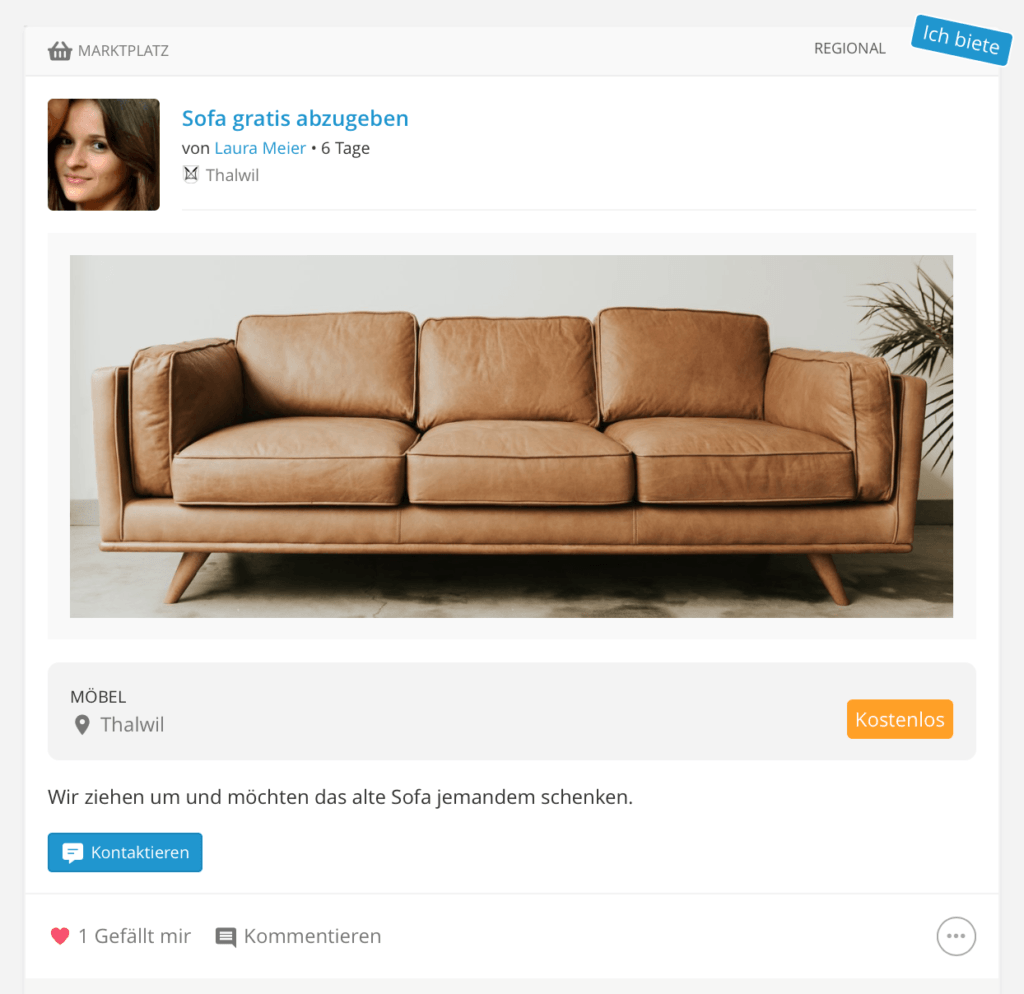Click the Ich biete ribbon label

coord(961,40)
